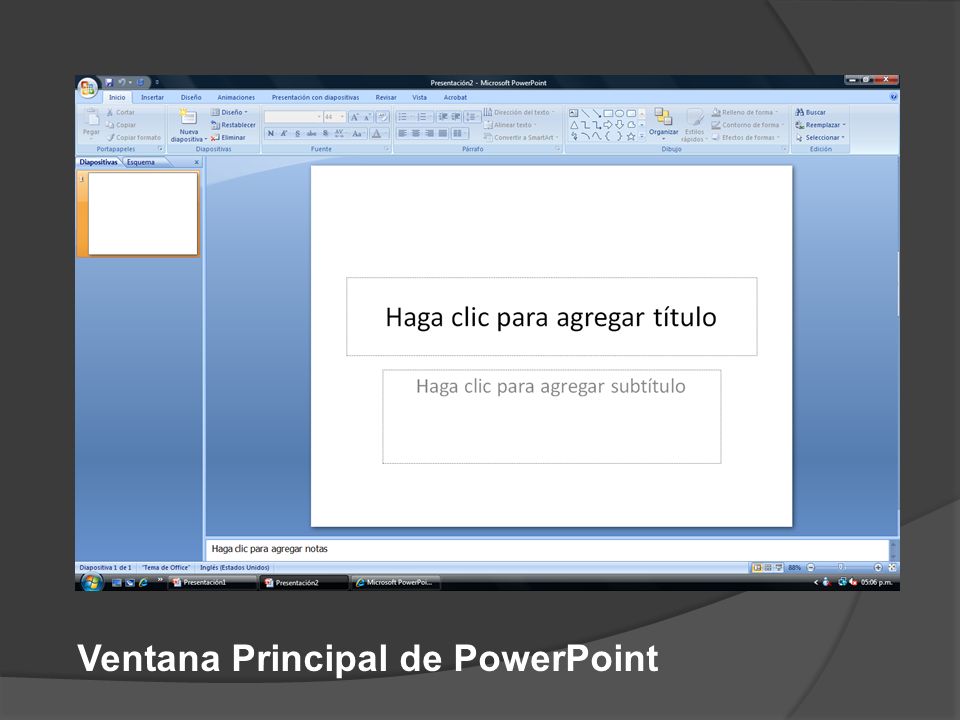This screenshot has height=720, width=960.
Task: Click the numbered list icon
Action: tap(424, 117)
